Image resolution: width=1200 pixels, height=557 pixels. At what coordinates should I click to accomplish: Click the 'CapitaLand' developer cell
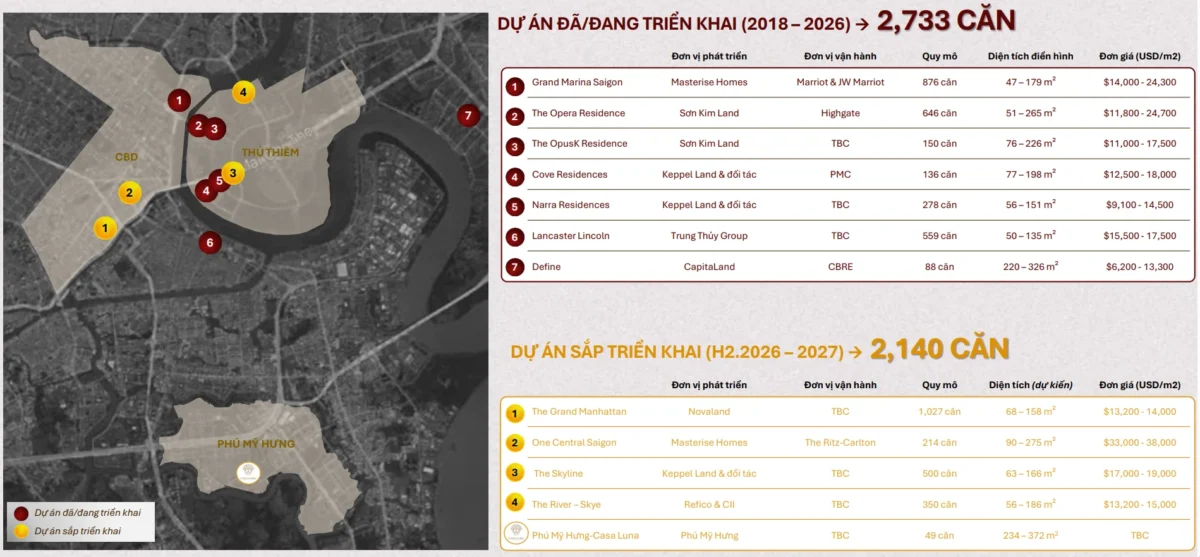click(x=709, y=267)
